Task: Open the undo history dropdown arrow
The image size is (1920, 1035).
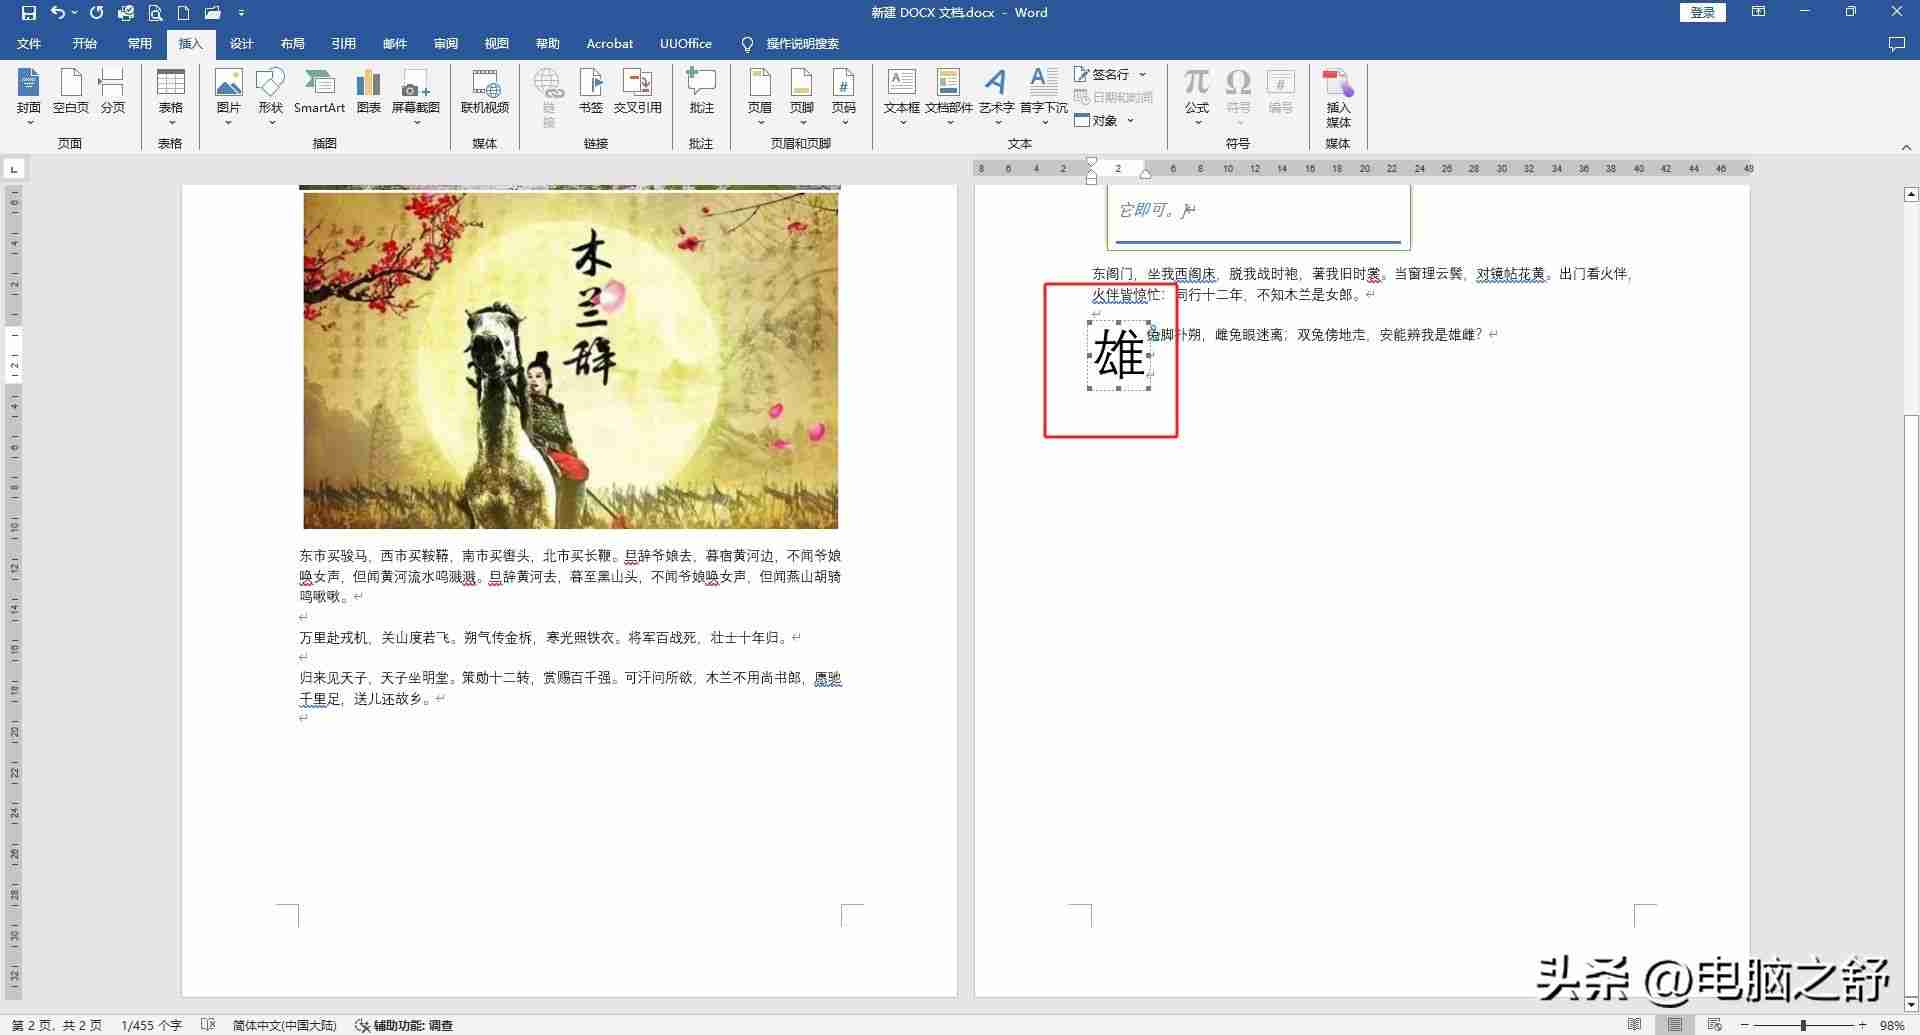Action: (x=75, y=13)
